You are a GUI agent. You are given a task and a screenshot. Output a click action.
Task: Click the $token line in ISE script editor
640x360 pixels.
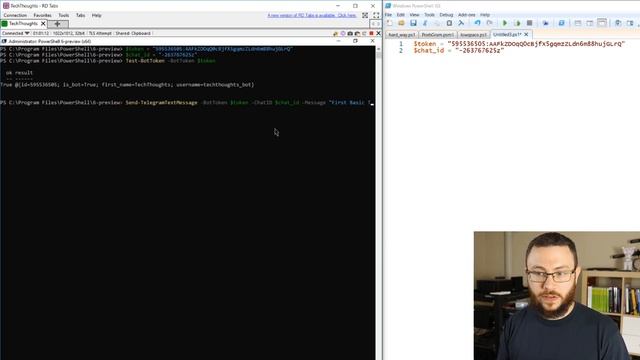(x=519, y=44)
